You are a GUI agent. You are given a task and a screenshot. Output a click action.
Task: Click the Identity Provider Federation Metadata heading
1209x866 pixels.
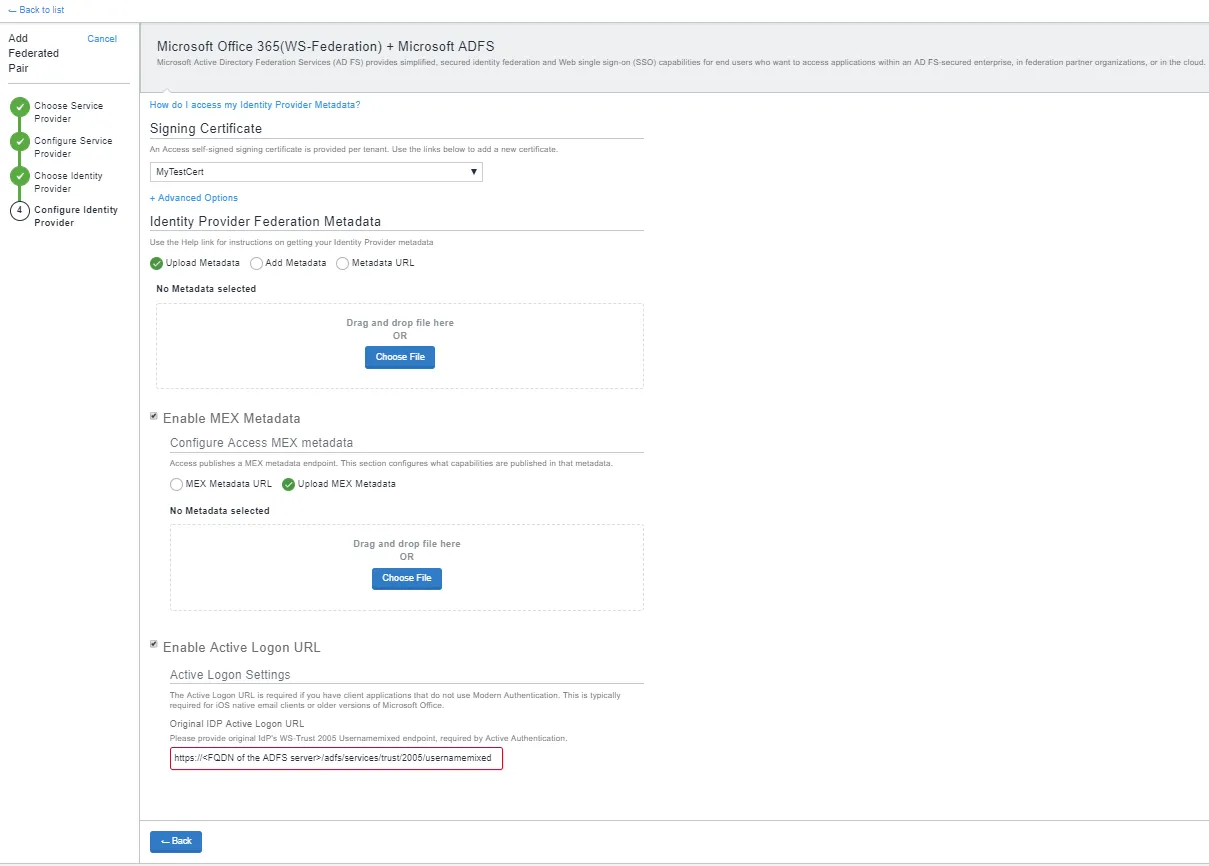click(x=265, y=221)
